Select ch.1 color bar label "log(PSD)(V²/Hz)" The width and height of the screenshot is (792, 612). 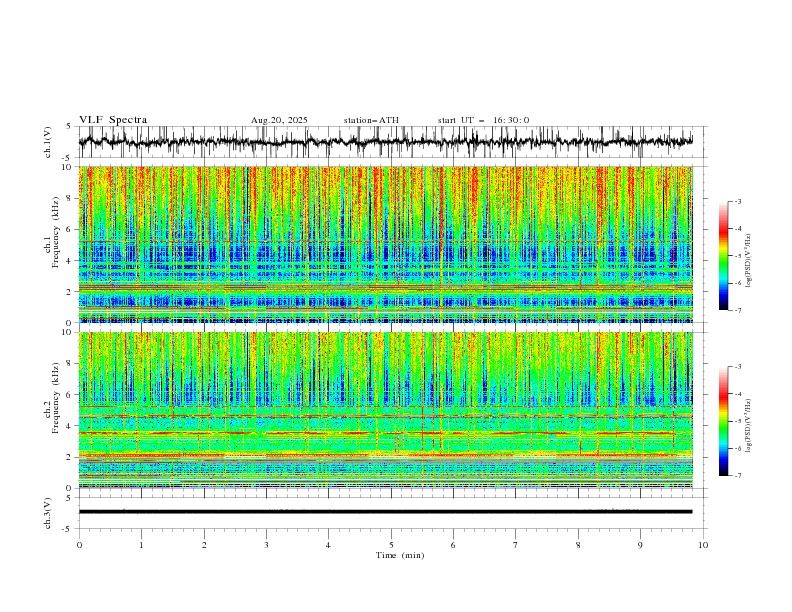tap(749, 261)
